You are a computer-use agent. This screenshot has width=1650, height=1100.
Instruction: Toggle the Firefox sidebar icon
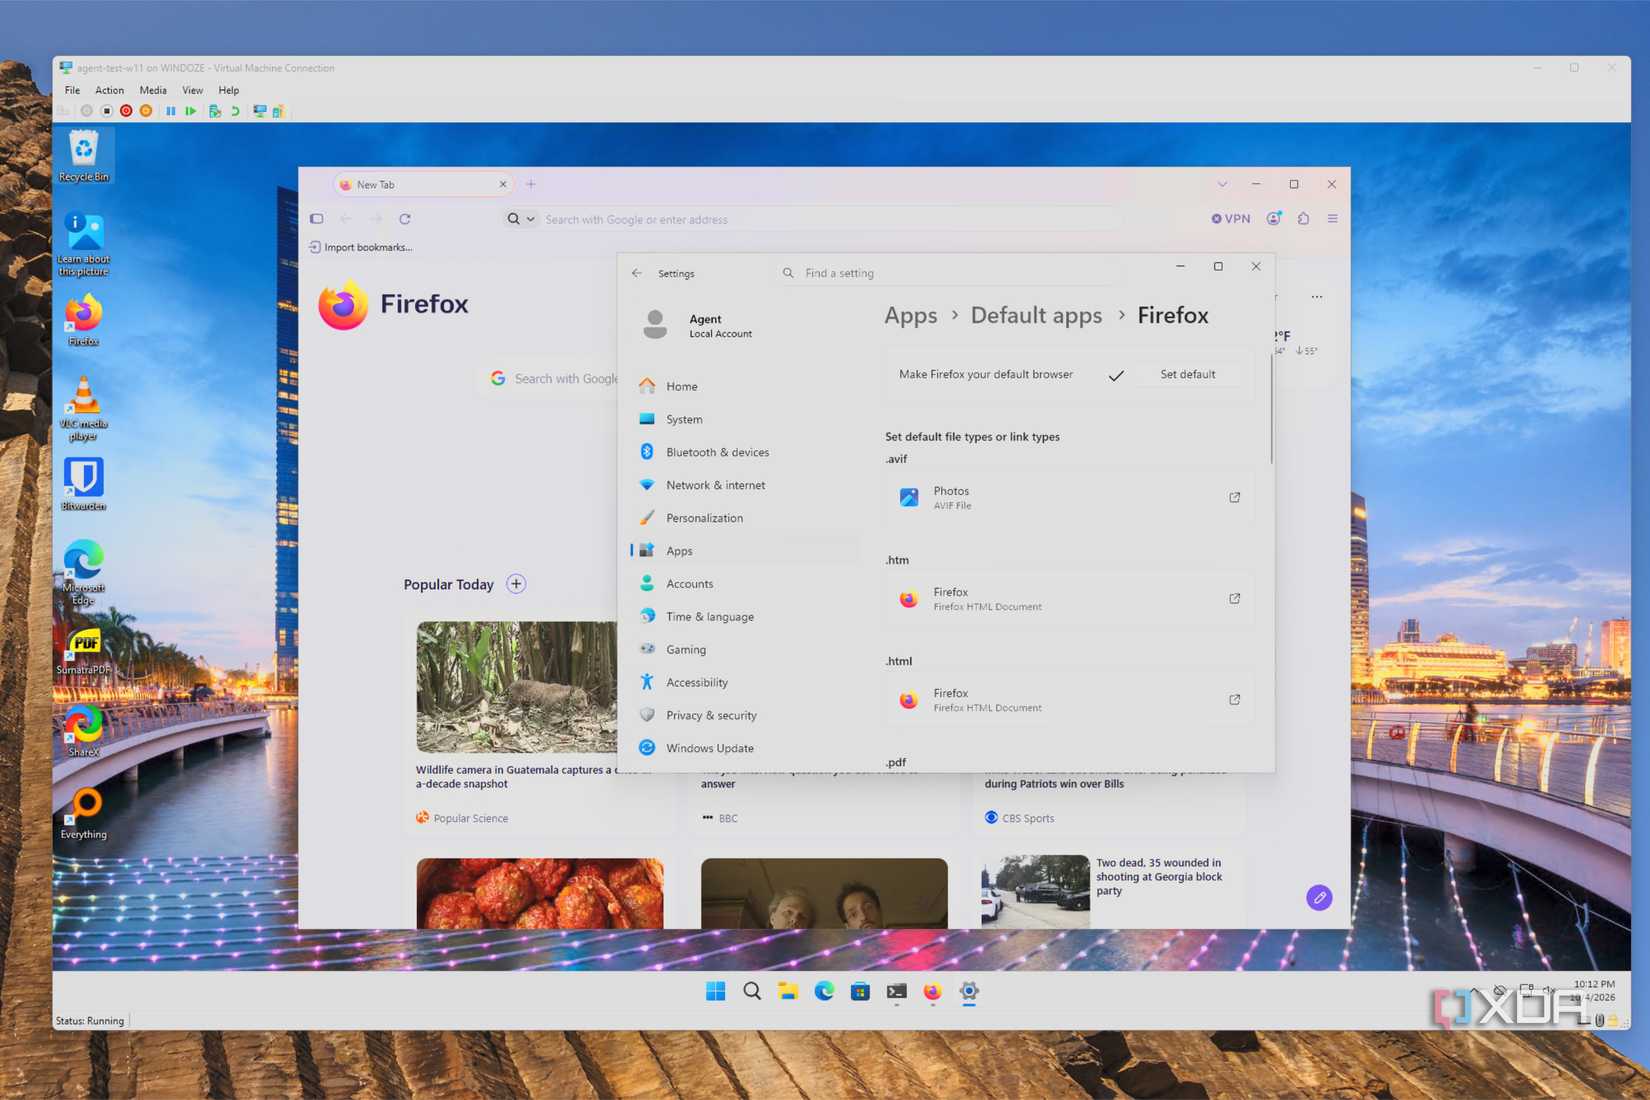(316, 218)
